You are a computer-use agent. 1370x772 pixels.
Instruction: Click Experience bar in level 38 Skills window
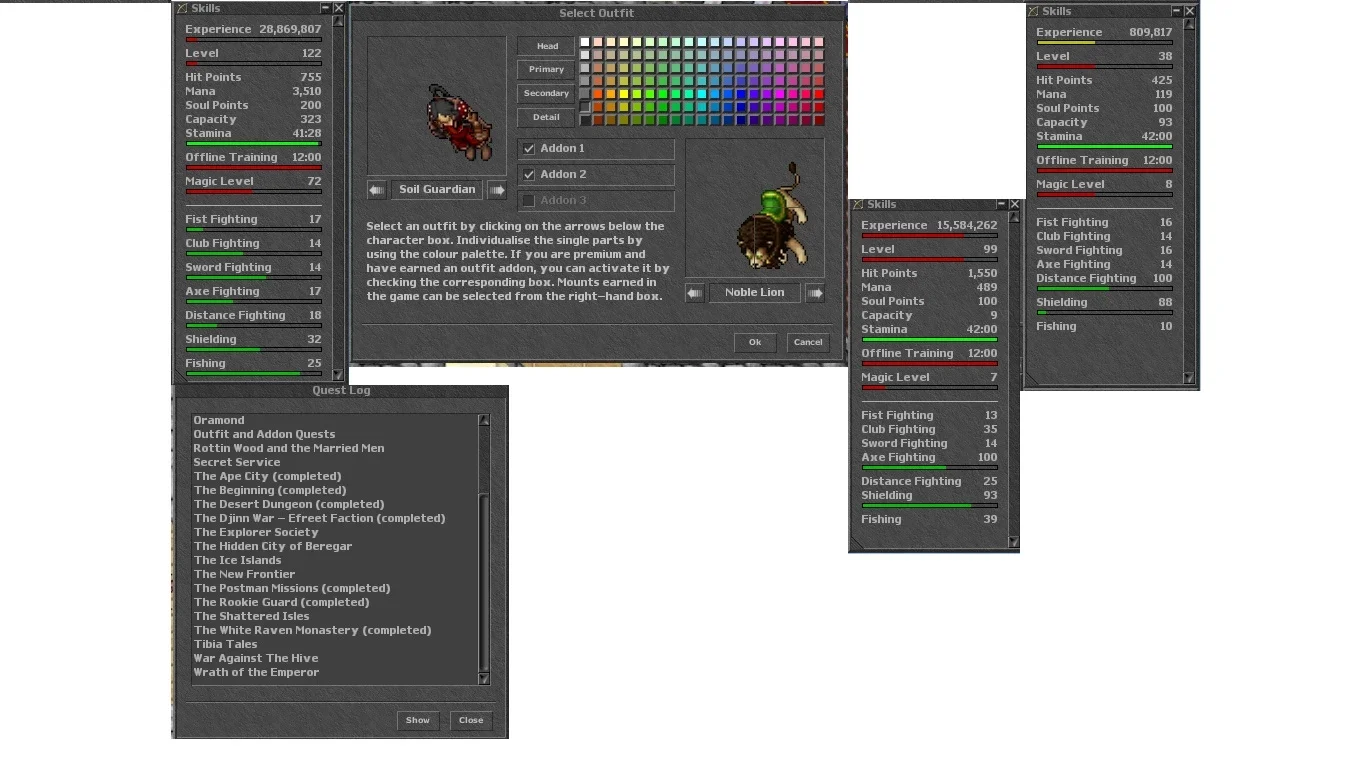point(1104,43)
